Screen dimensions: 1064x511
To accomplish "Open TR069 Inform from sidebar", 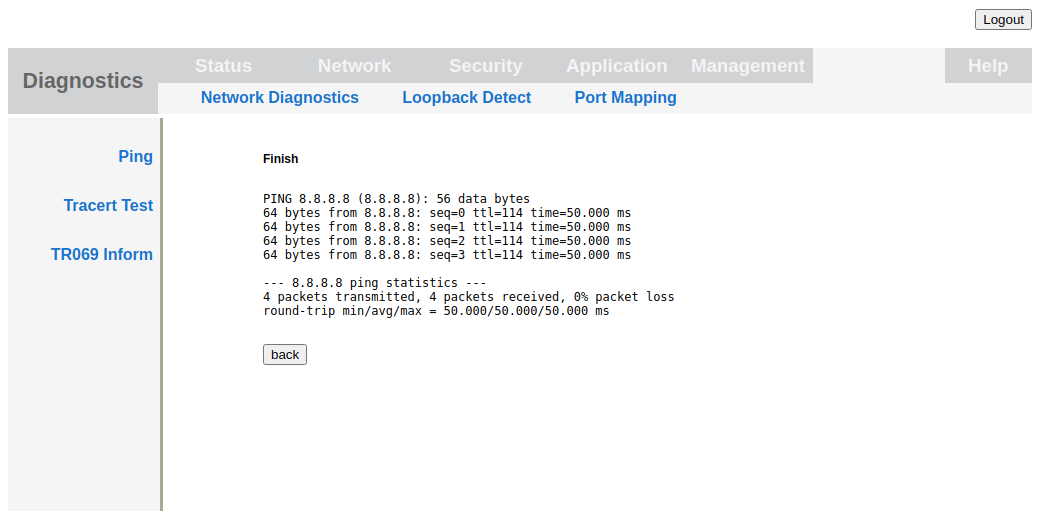I will 102,254.
